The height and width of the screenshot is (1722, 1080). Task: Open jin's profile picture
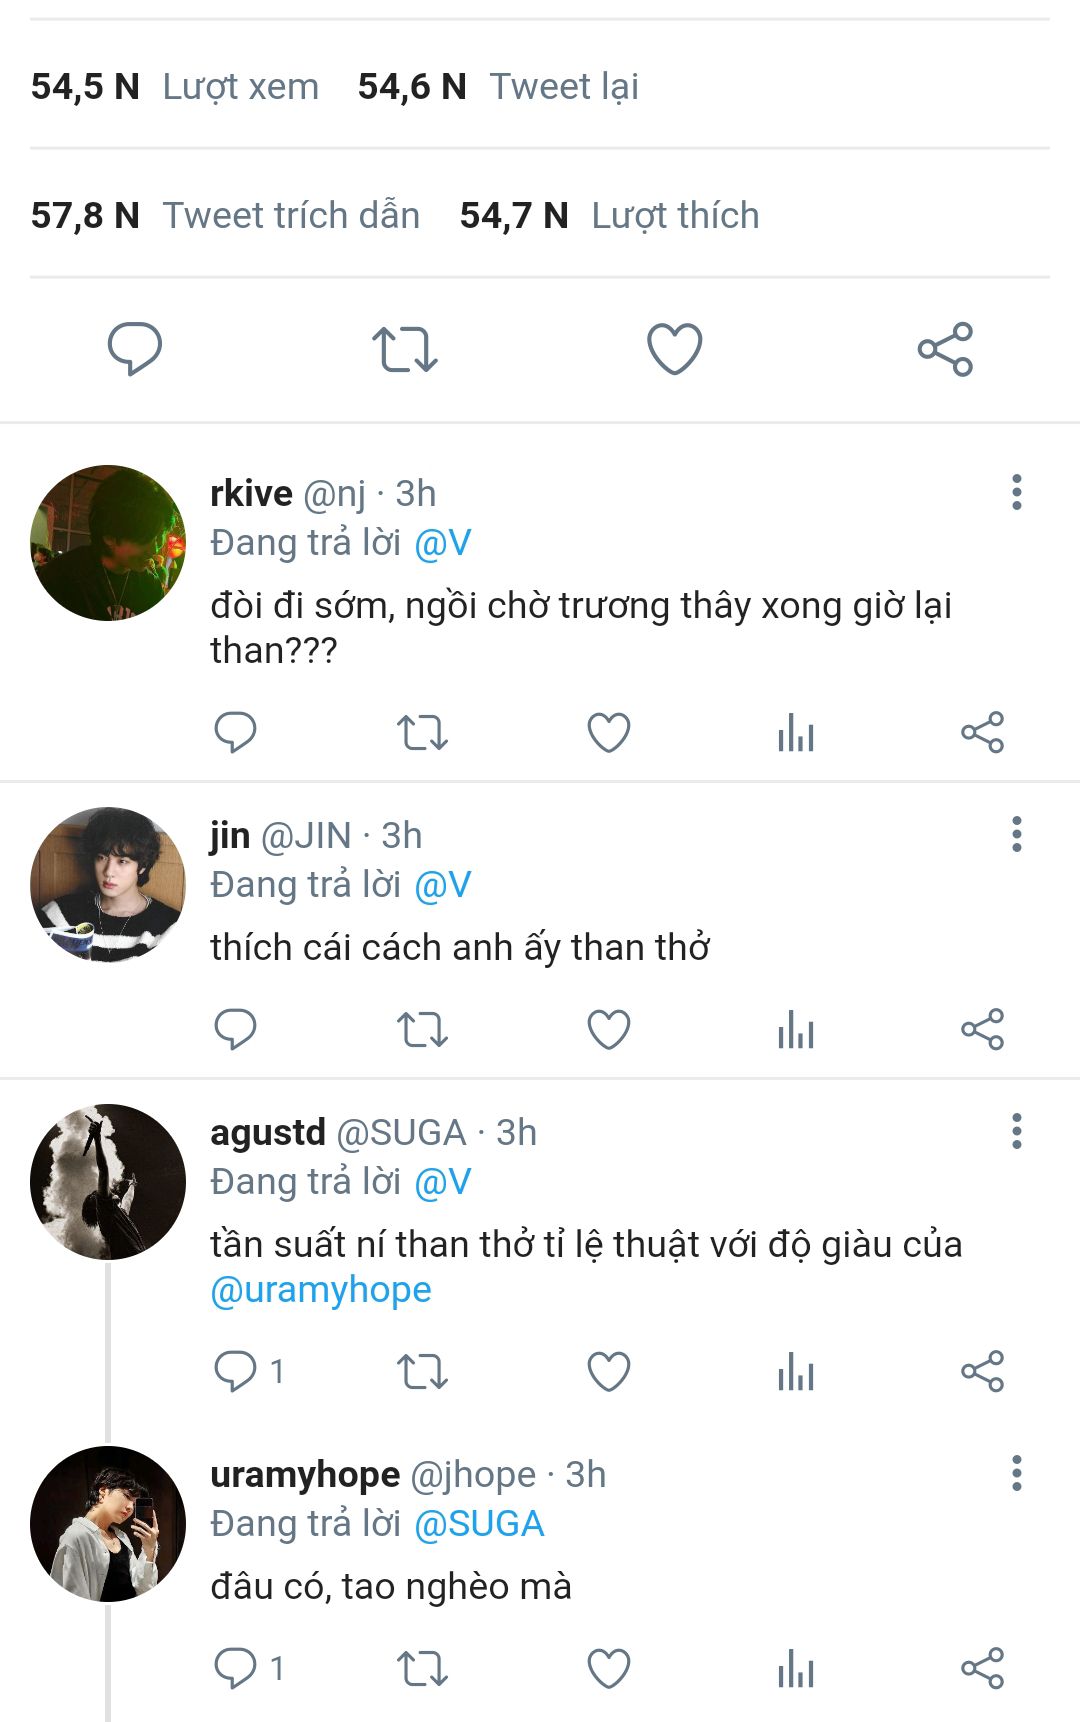[108, 884]
